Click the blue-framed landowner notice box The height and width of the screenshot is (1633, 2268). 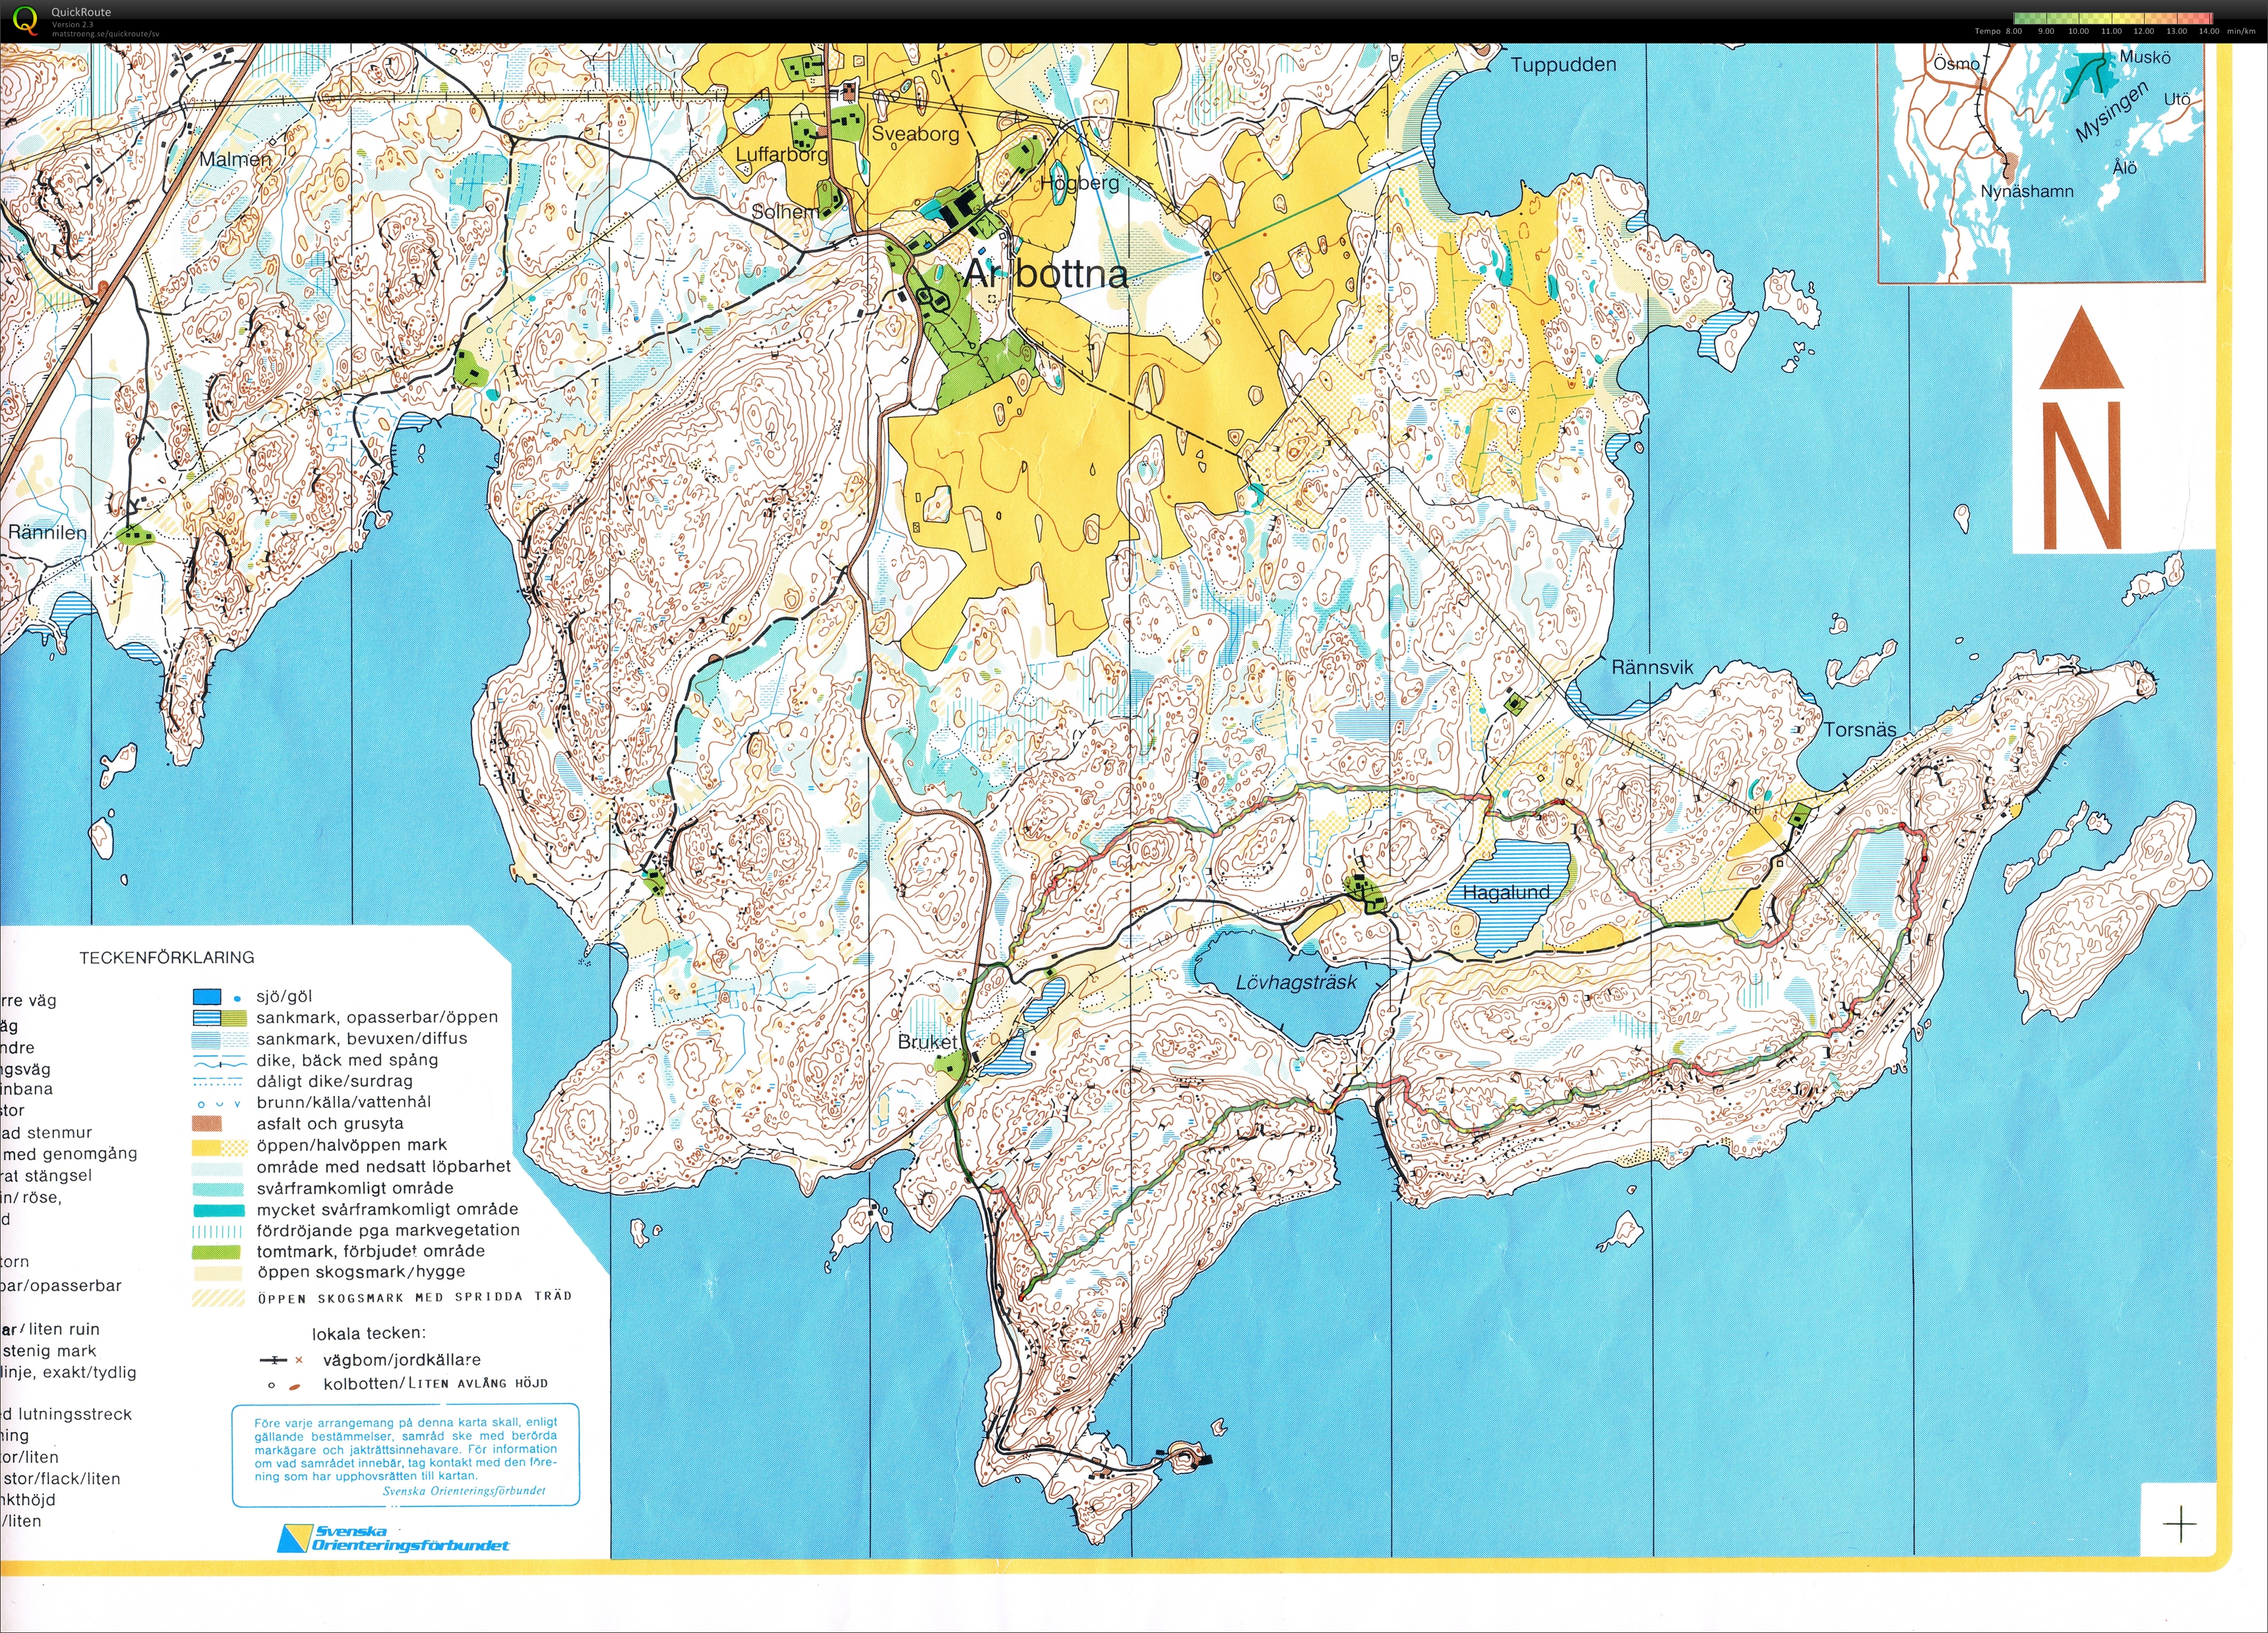406,1456
